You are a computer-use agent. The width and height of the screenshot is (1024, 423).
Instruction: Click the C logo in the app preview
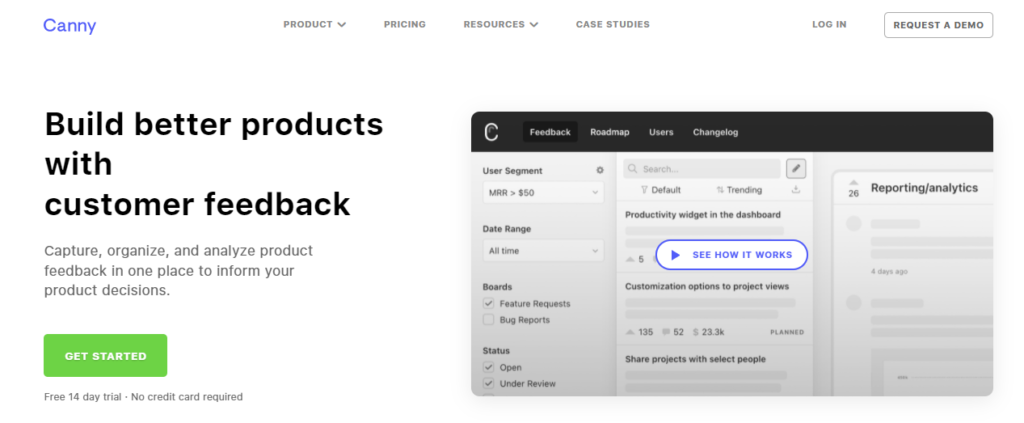(x=491, y=132)
